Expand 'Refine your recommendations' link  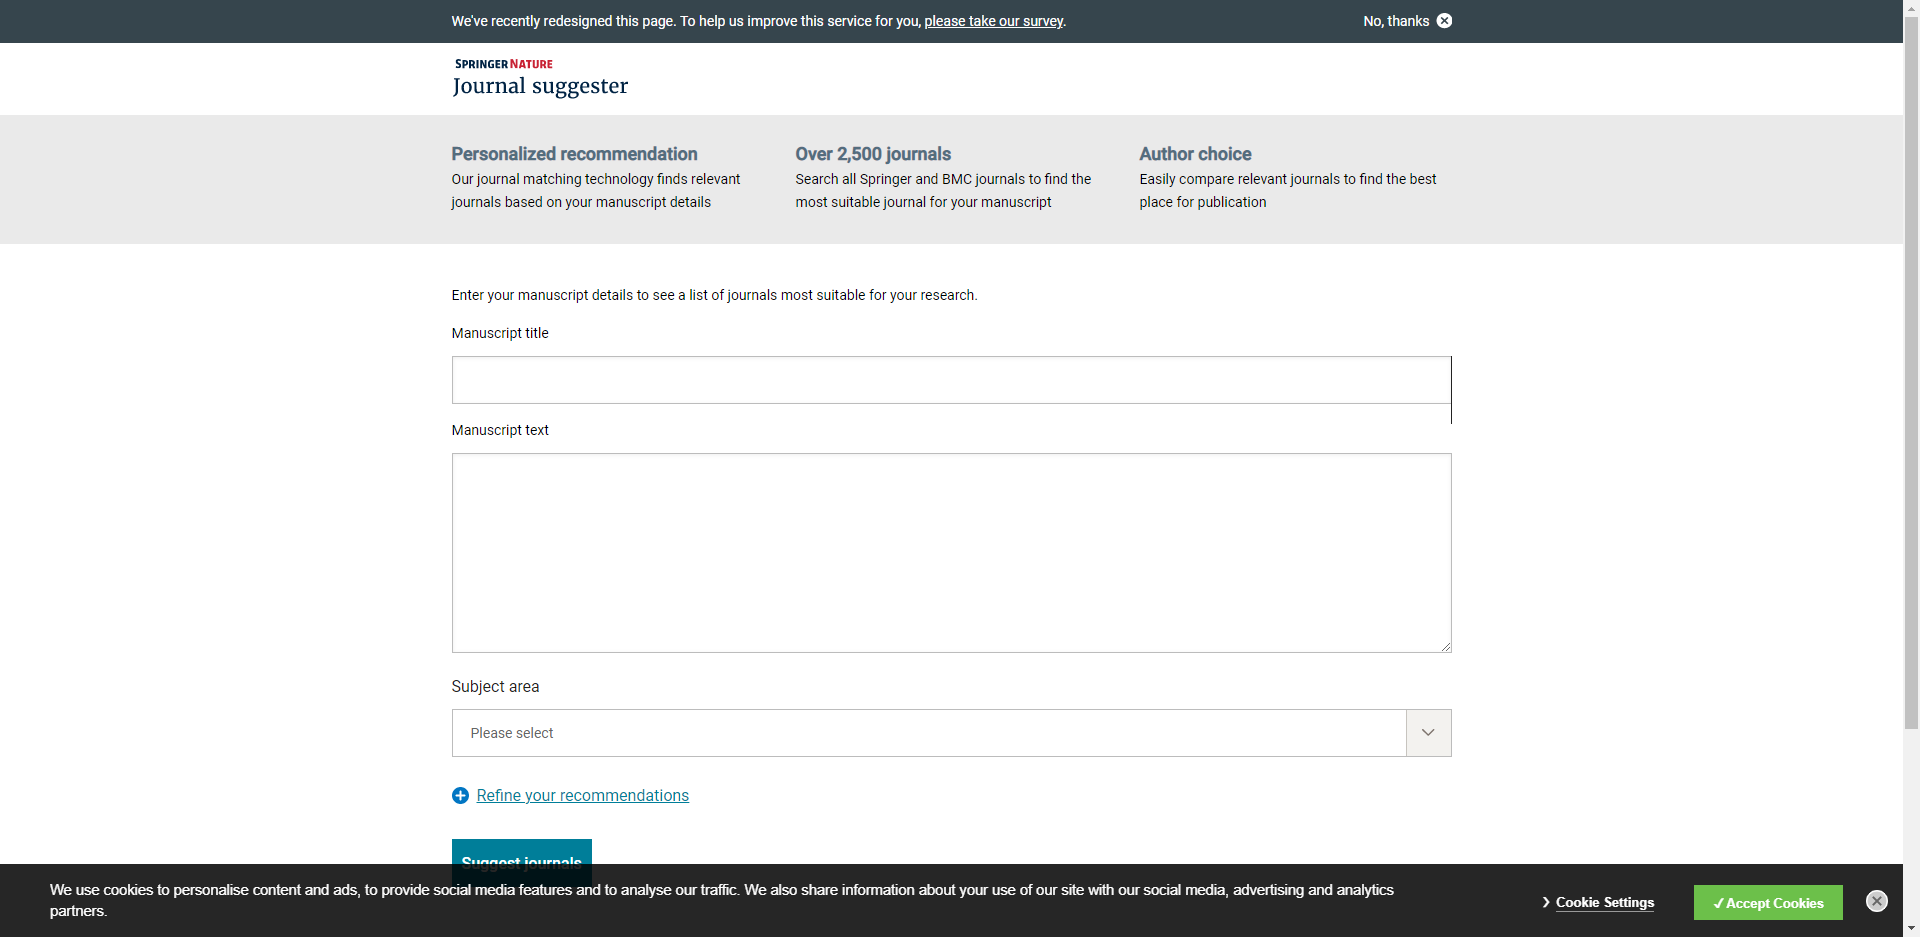coord(582,795)
